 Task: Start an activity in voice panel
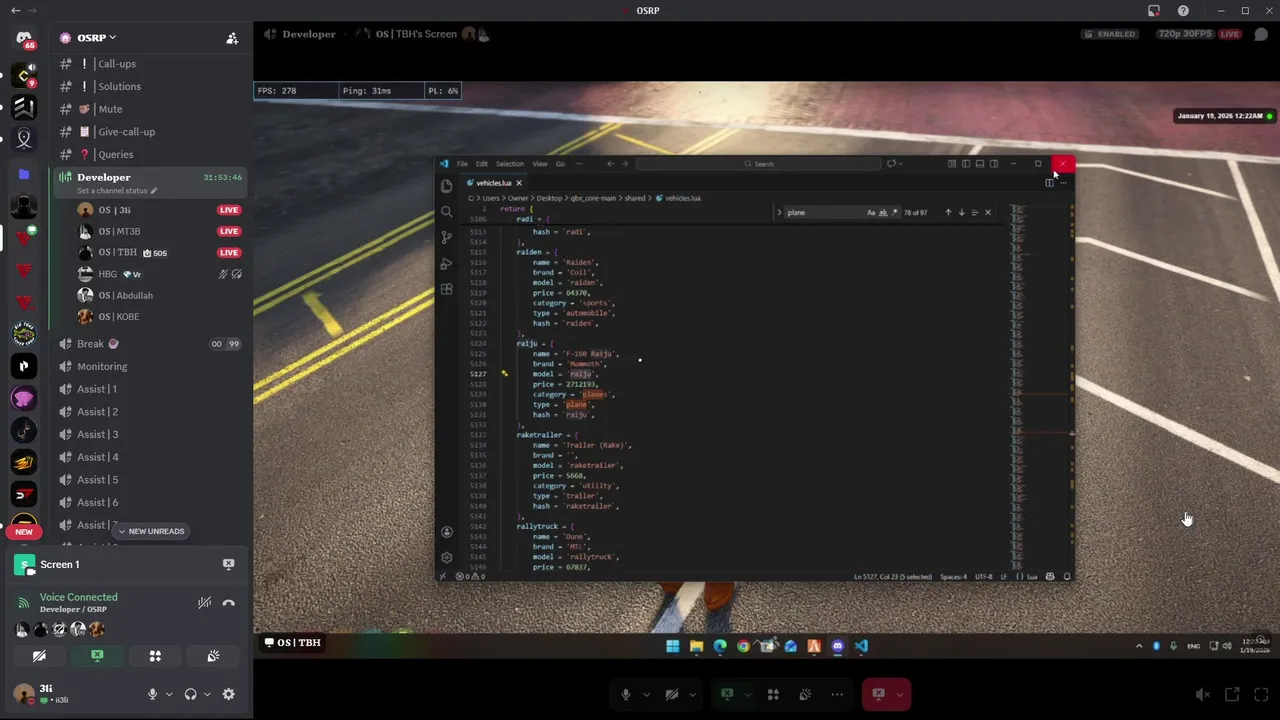pyautogui.click(x=155, y=656)
